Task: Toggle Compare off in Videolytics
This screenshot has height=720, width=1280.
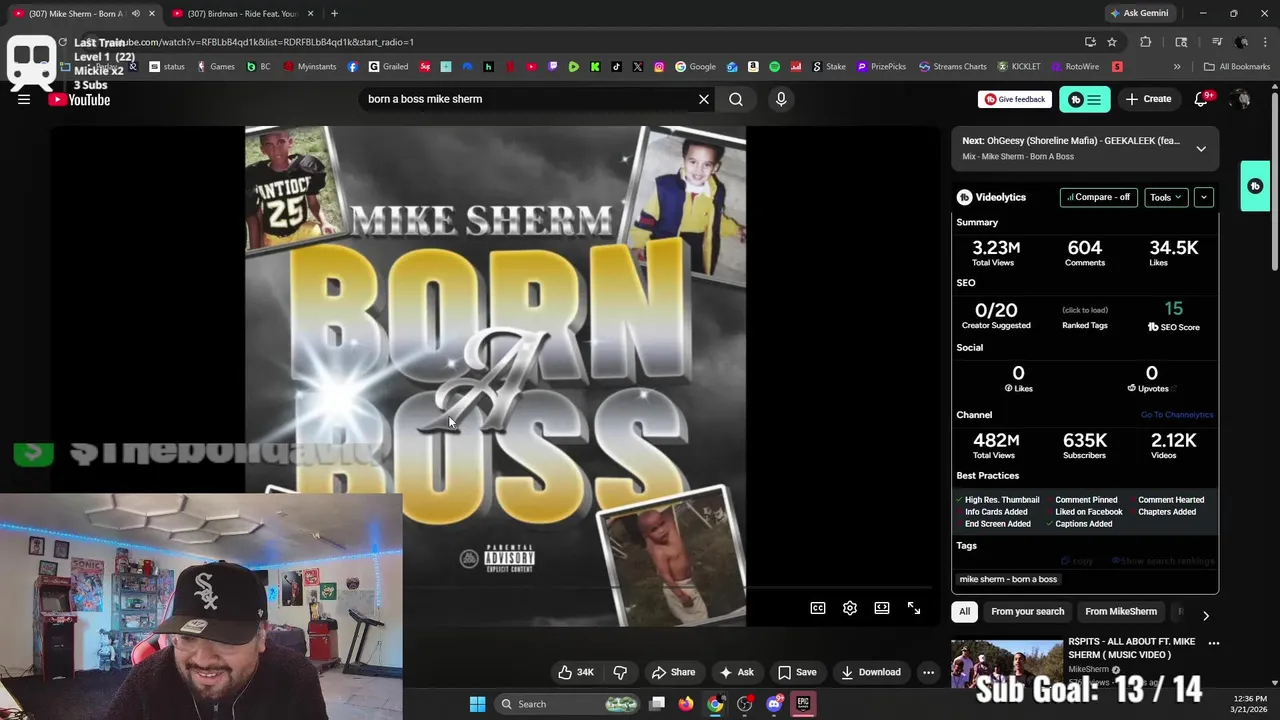Action: coord(1098,197)
